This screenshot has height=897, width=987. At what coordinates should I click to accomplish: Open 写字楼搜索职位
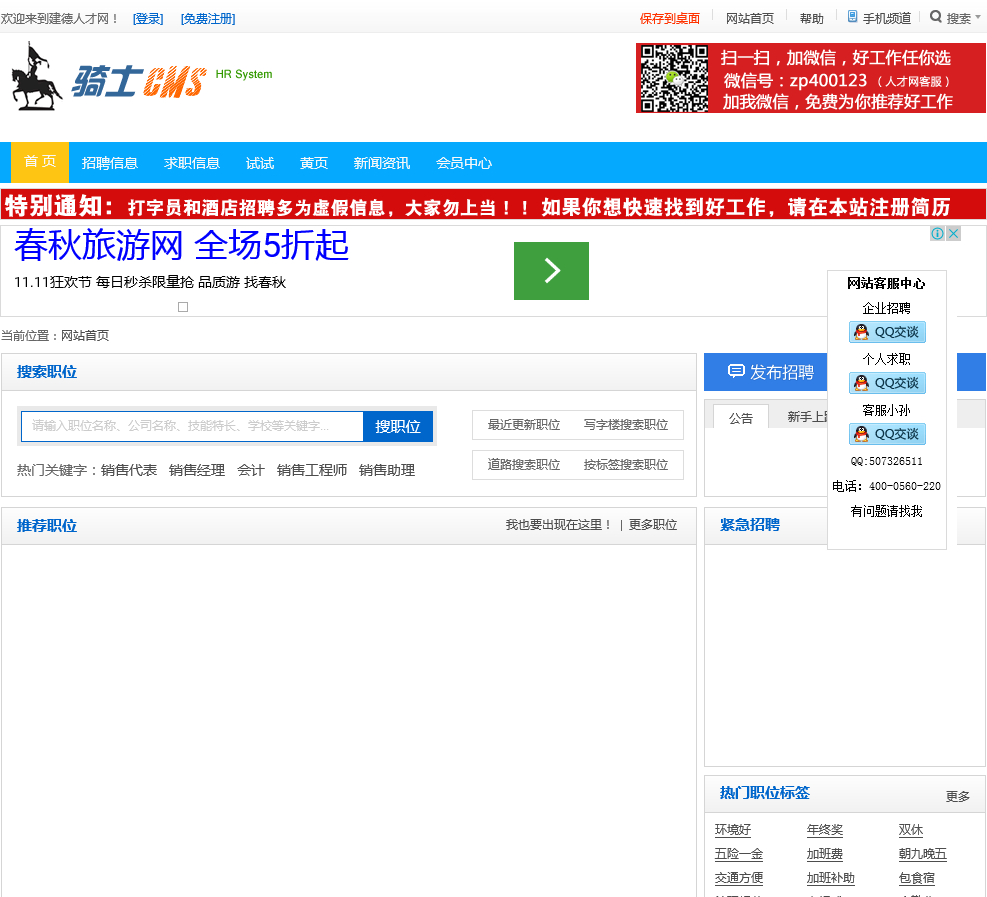[626, 425]
